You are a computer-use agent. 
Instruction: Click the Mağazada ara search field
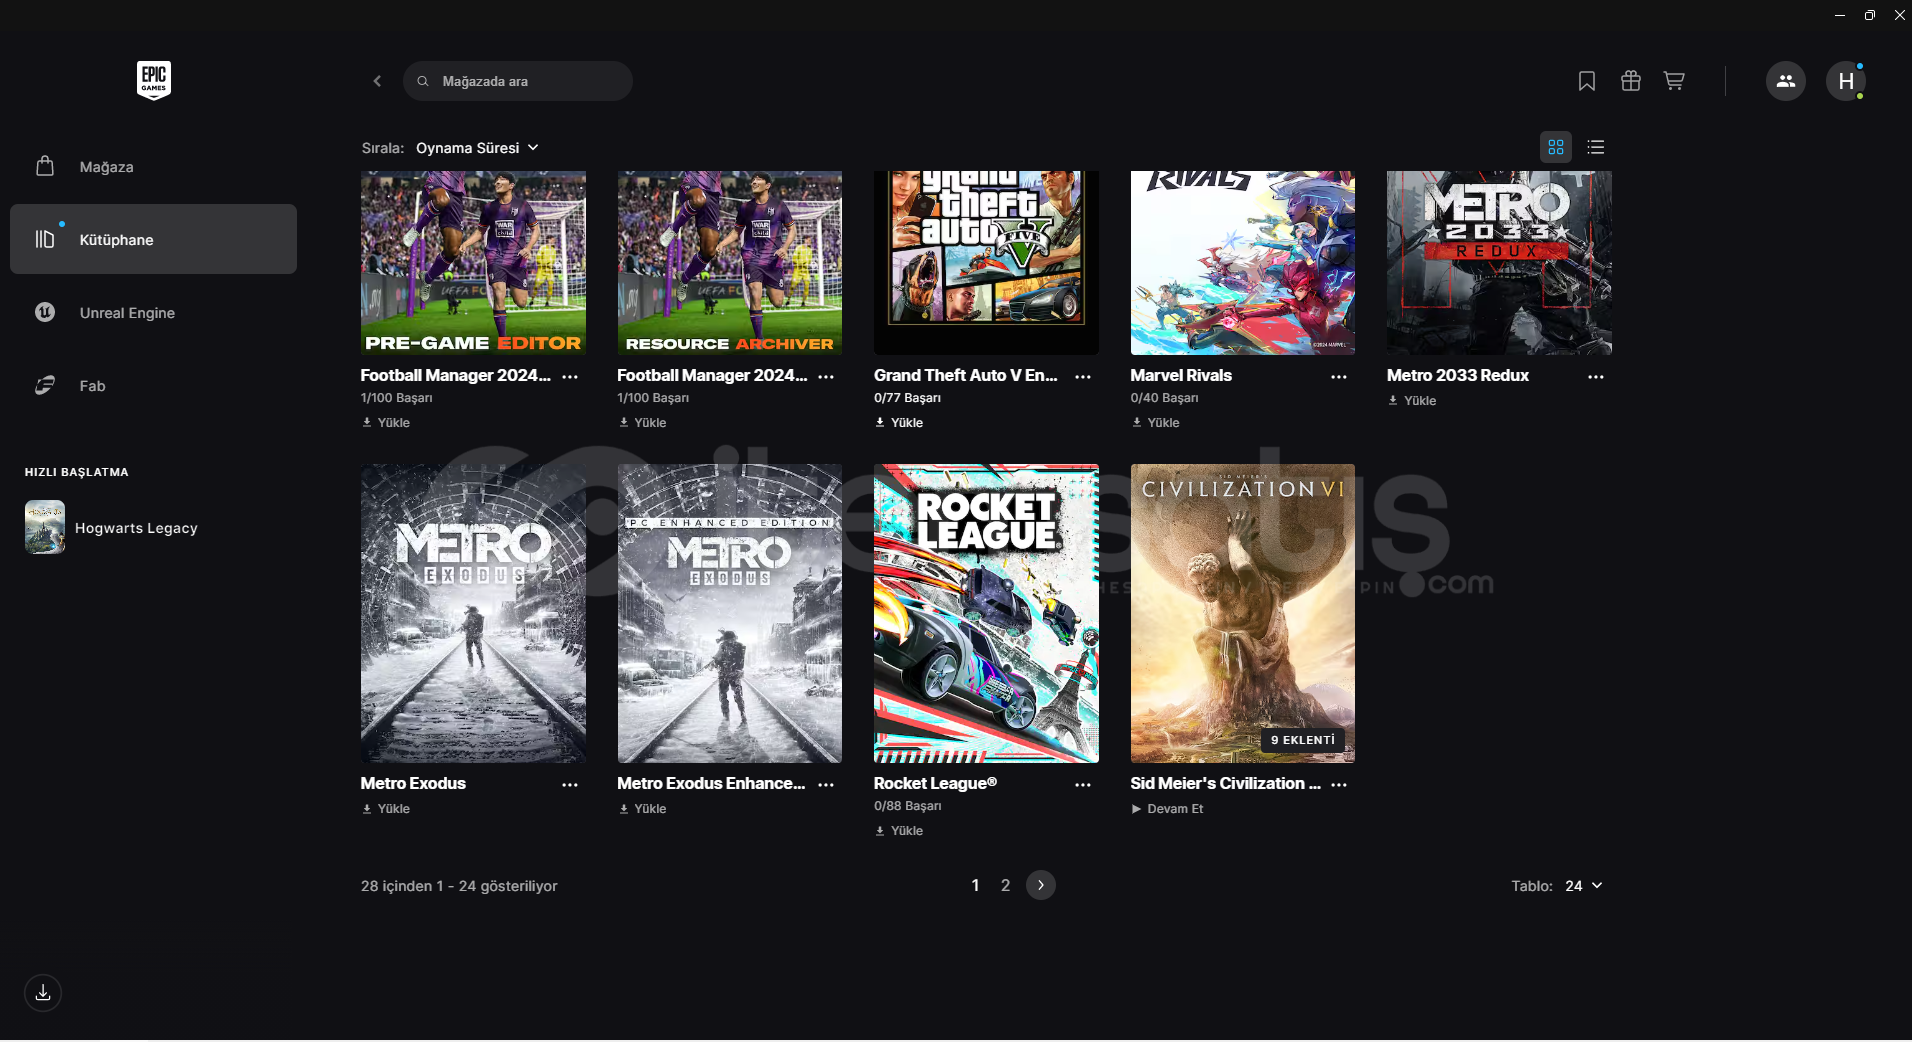(518, 81)
